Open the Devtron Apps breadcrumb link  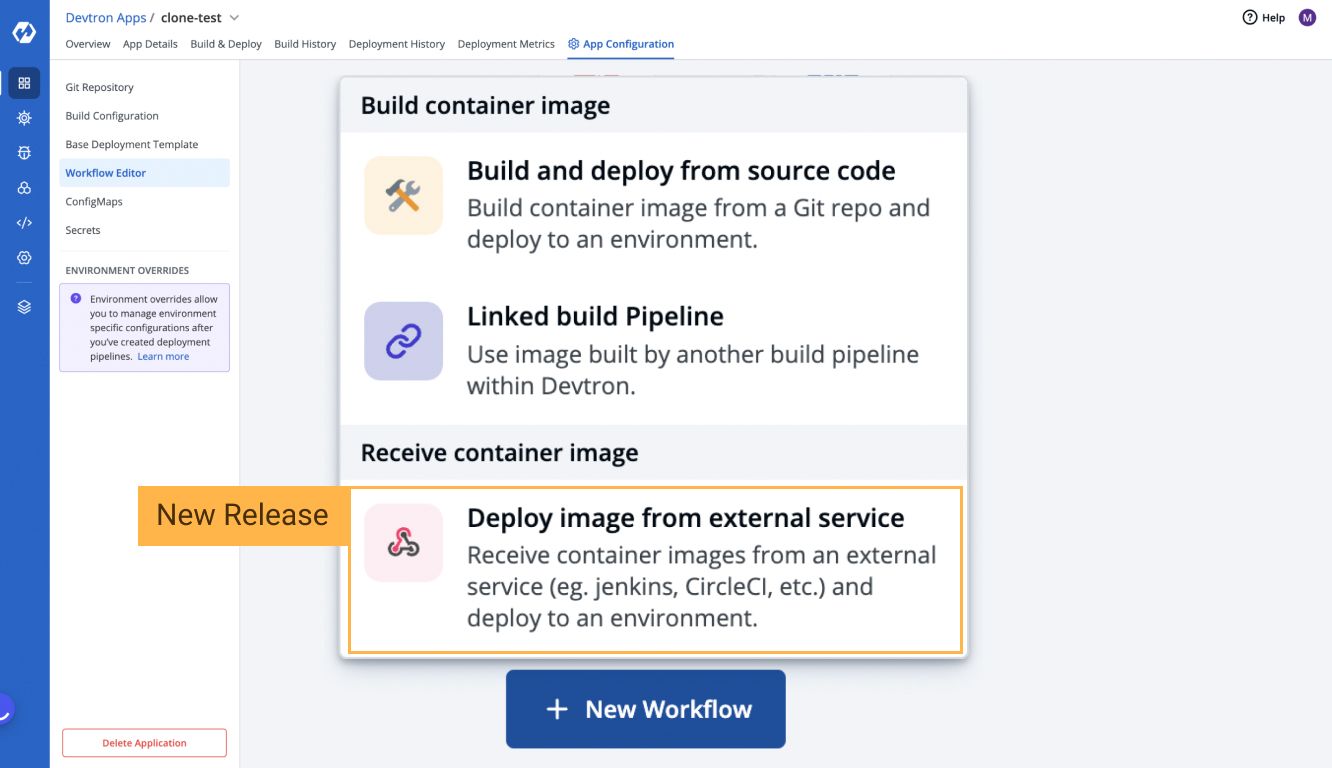105,17
